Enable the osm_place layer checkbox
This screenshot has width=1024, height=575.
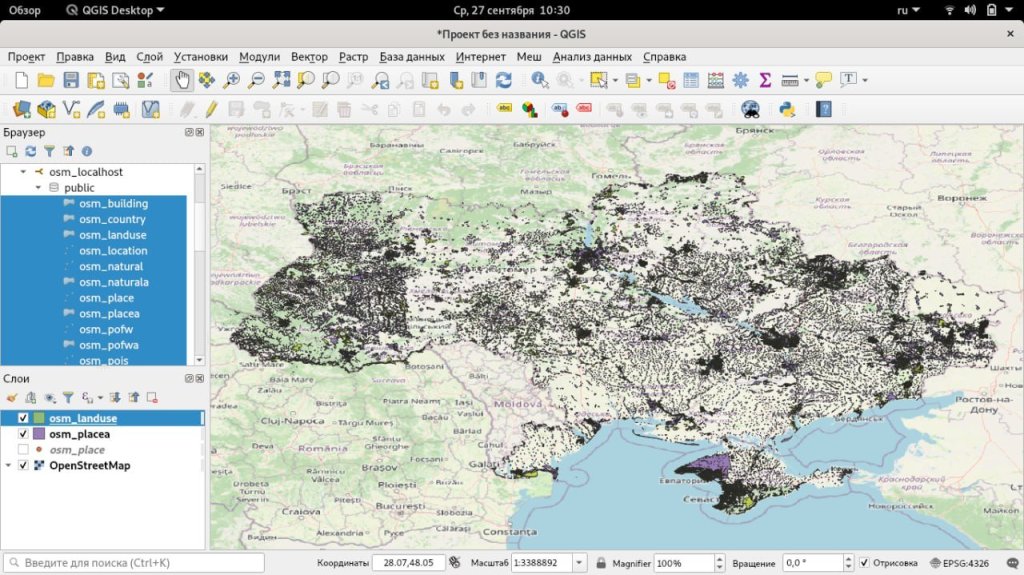pyautogui.click(x=23, y=450)
